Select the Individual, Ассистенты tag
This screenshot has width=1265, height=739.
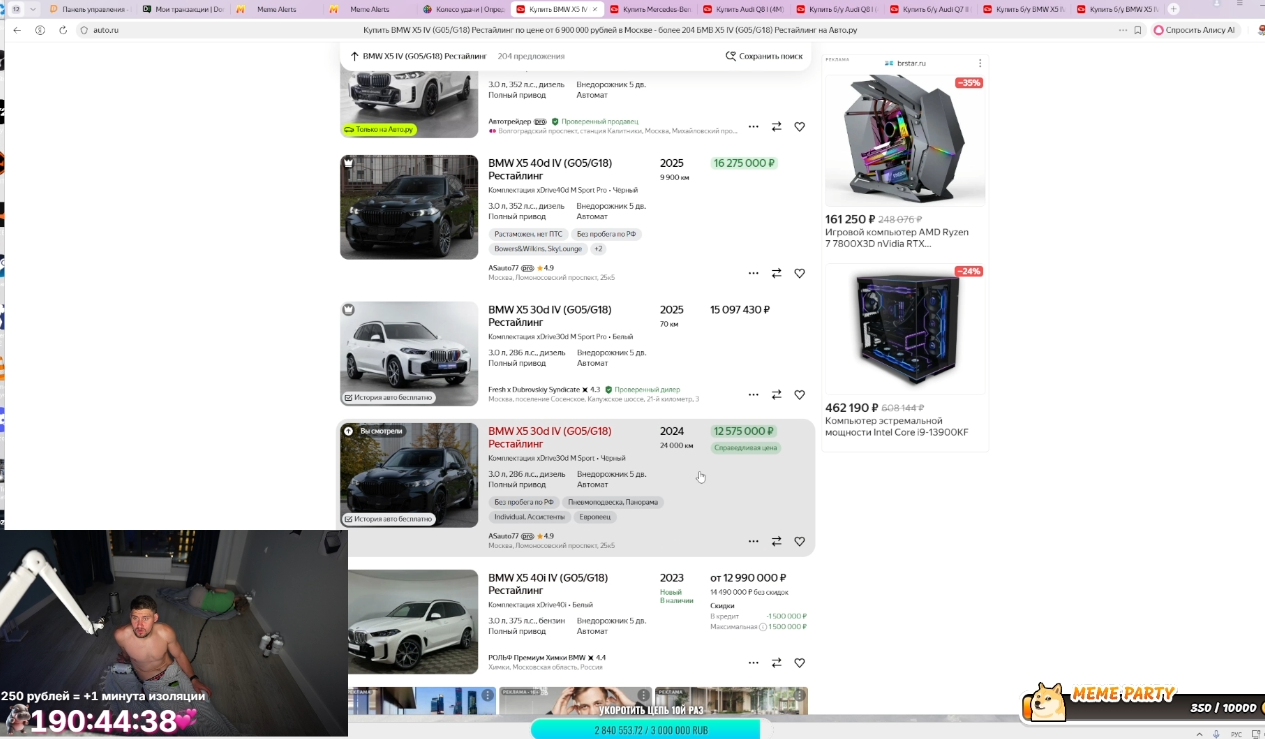[x=529, y=517]
